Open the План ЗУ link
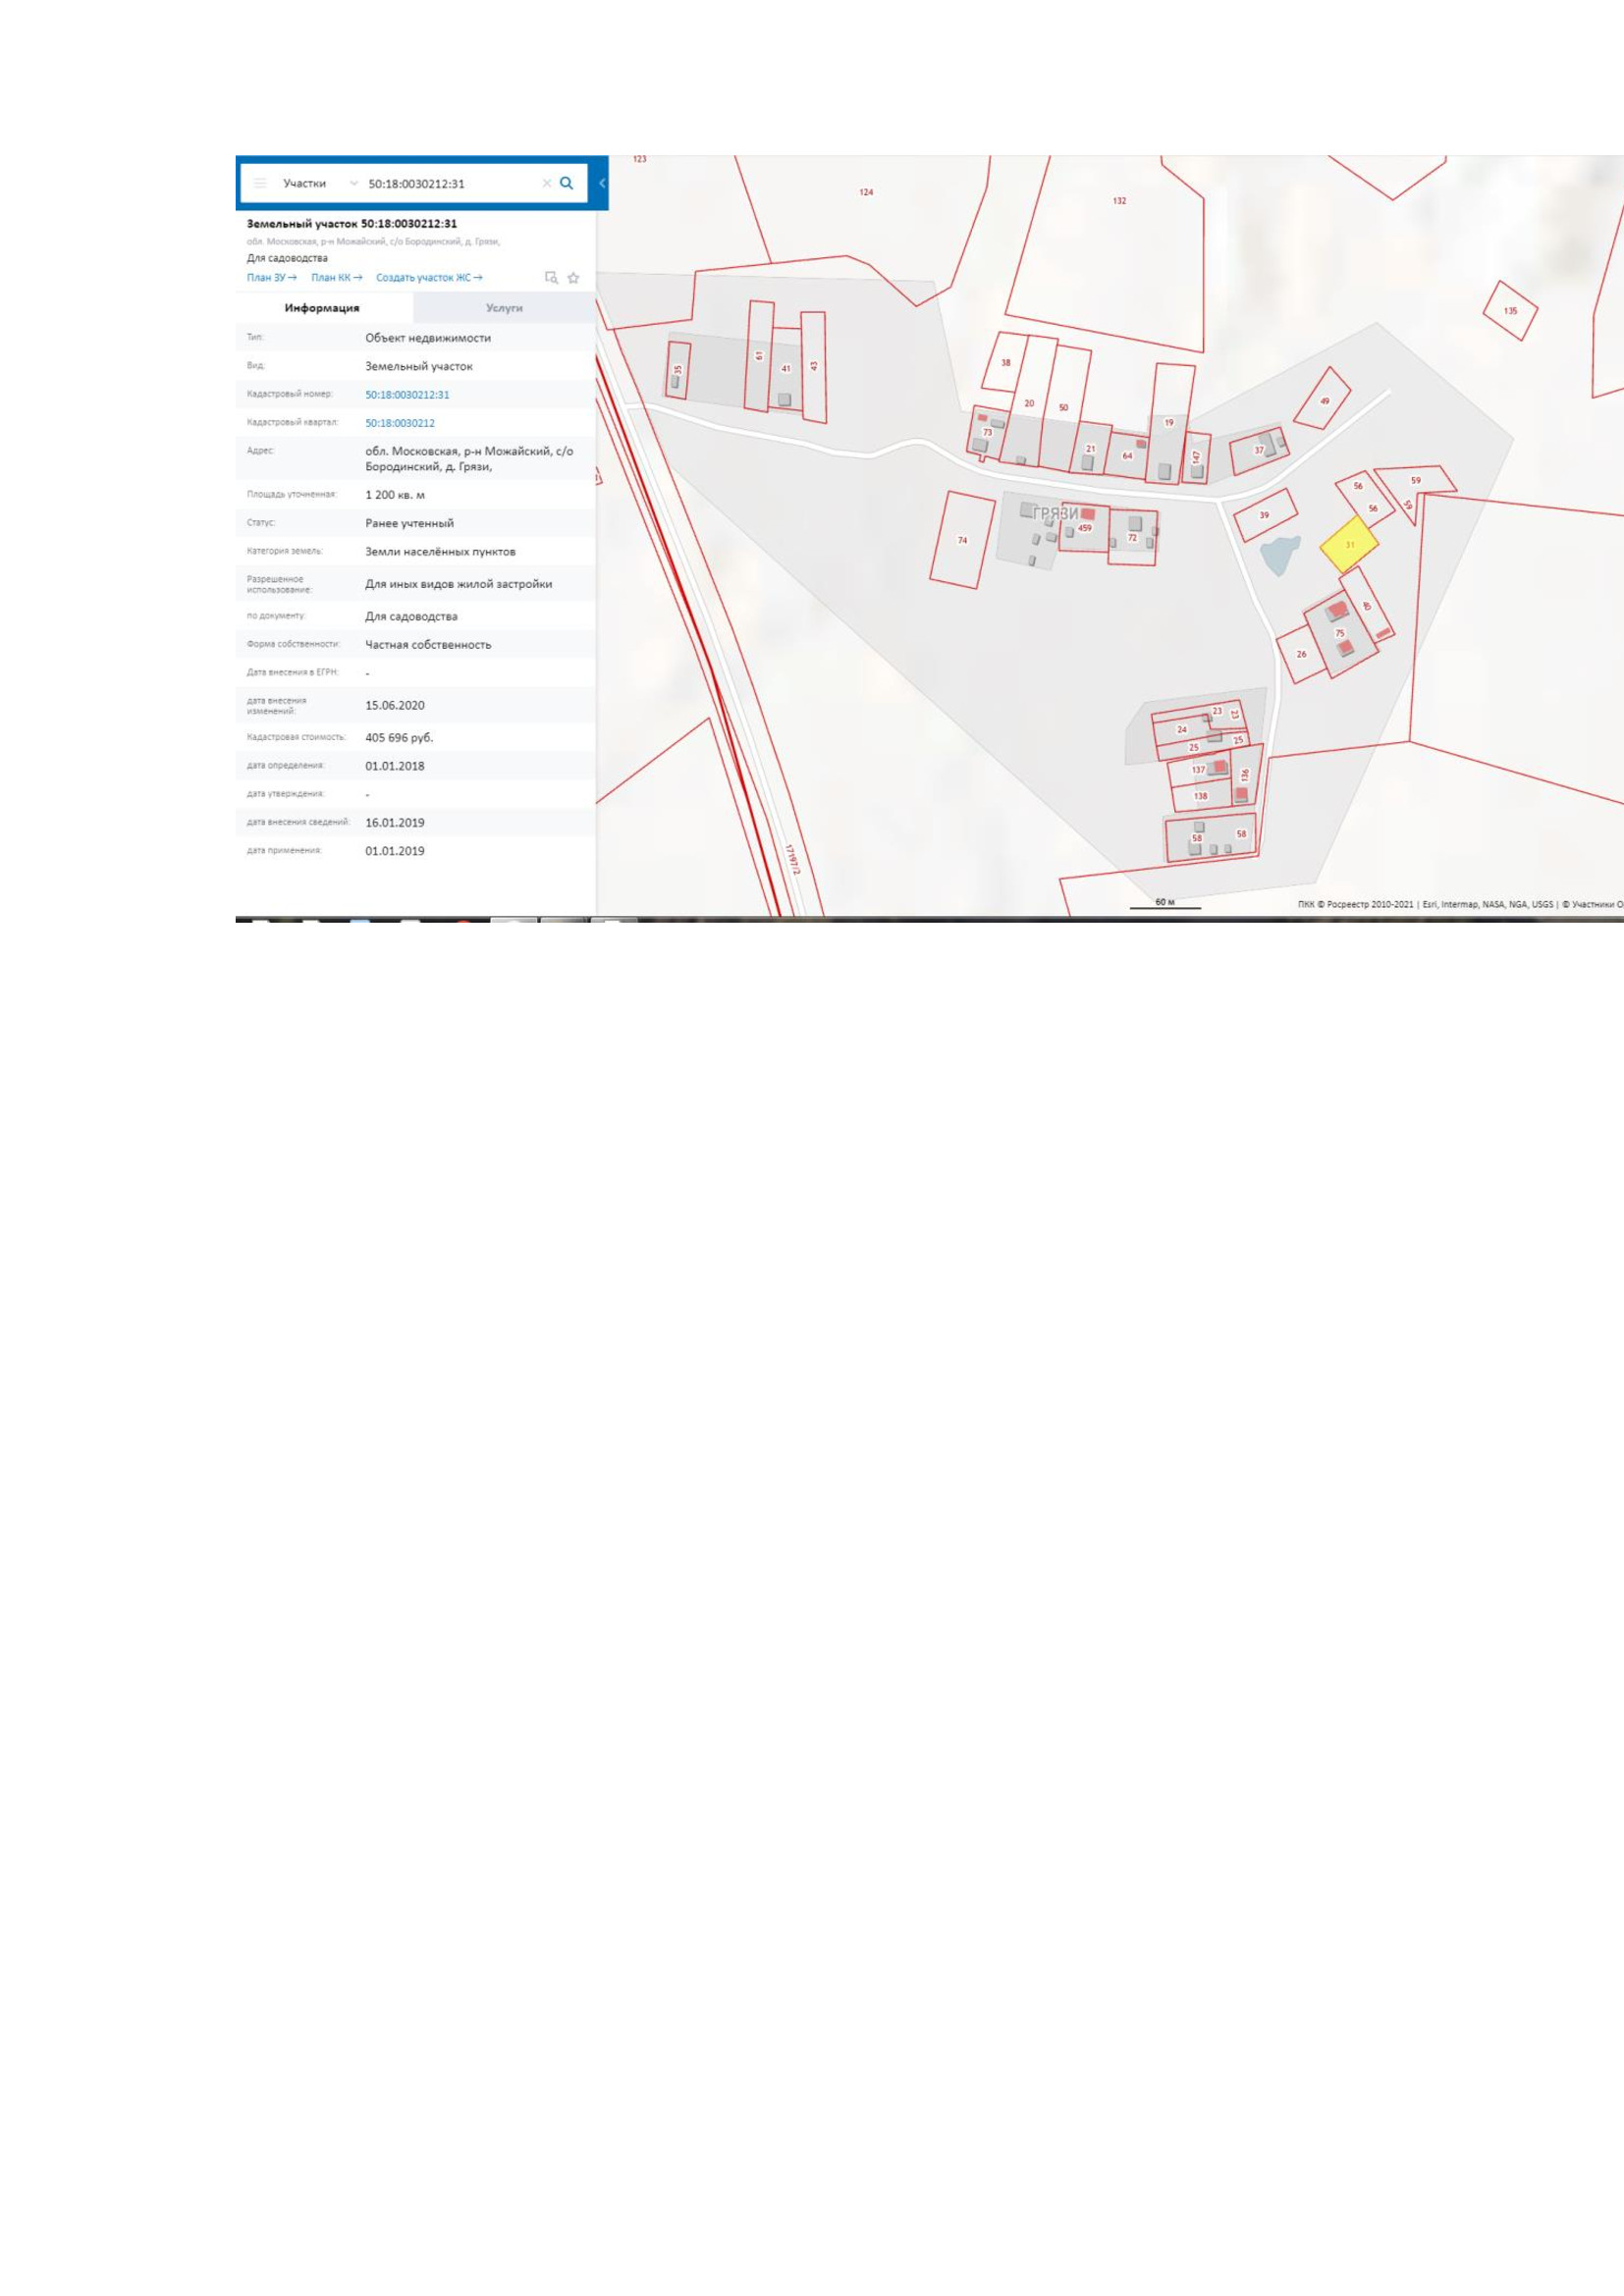The width and height of the screenshot is (1624, 2296). [x=272, y=278]
